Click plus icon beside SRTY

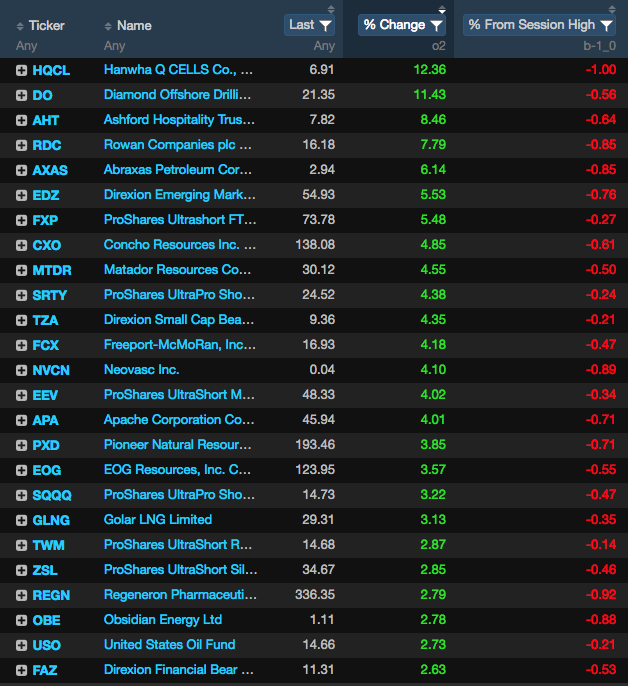tap(21, 295)
